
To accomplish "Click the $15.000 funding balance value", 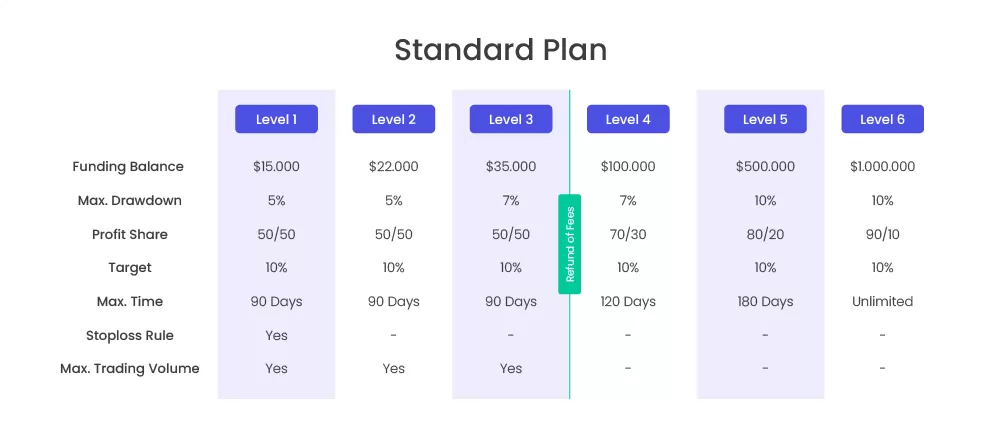I will tap(276, 167).
